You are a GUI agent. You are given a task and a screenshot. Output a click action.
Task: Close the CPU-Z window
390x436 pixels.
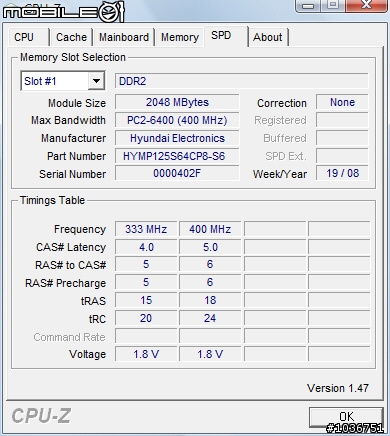tap(366, 5)
